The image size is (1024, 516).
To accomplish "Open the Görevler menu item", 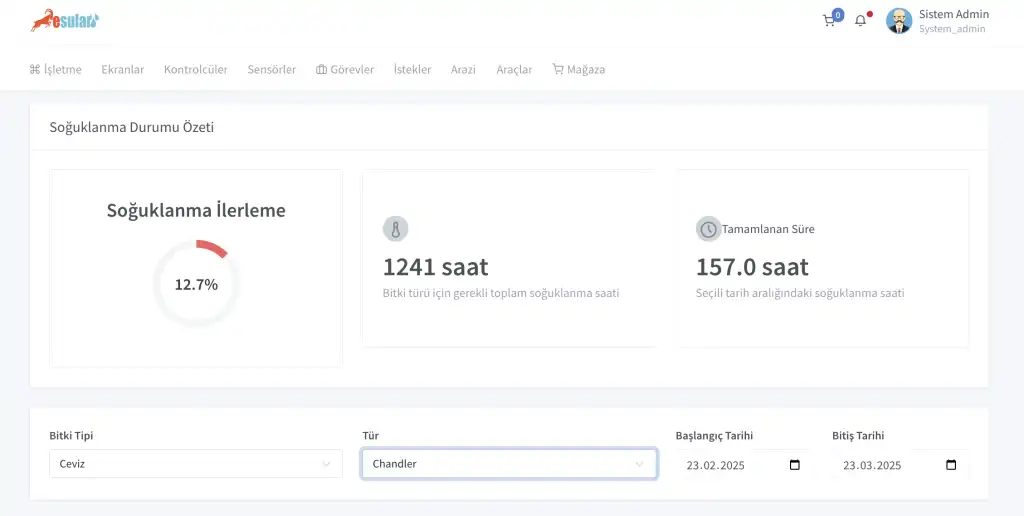I will pos(345,70).
